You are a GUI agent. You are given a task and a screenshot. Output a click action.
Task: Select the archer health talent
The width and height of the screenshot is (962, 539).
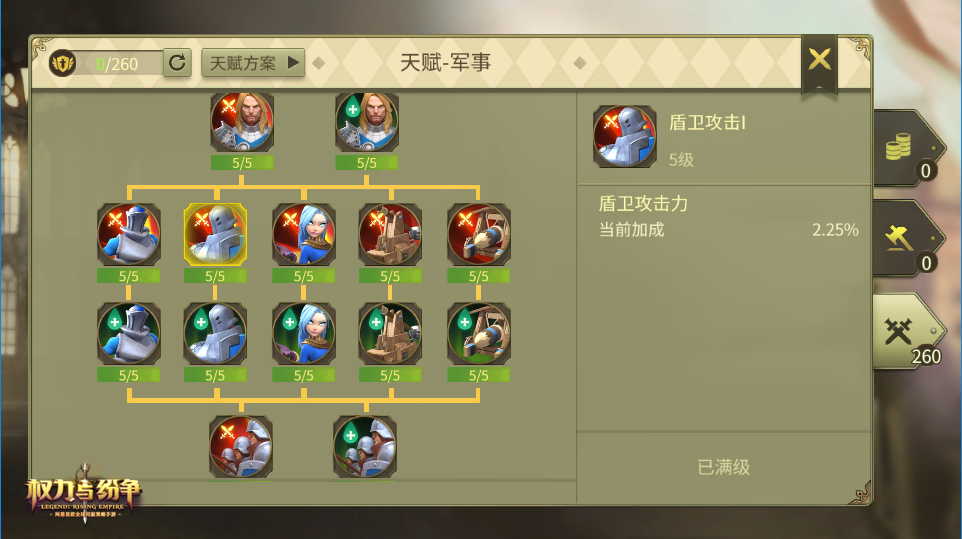point(304,334)
